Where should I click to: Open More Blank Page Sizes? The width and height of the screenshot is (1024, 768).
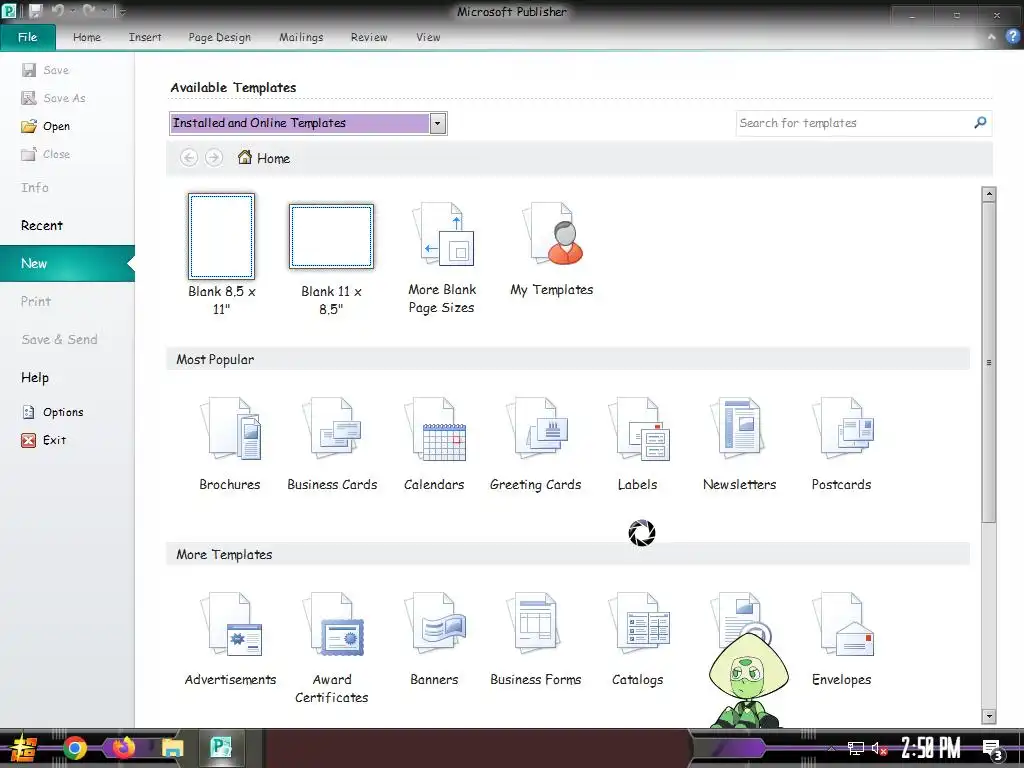point(441,259)
